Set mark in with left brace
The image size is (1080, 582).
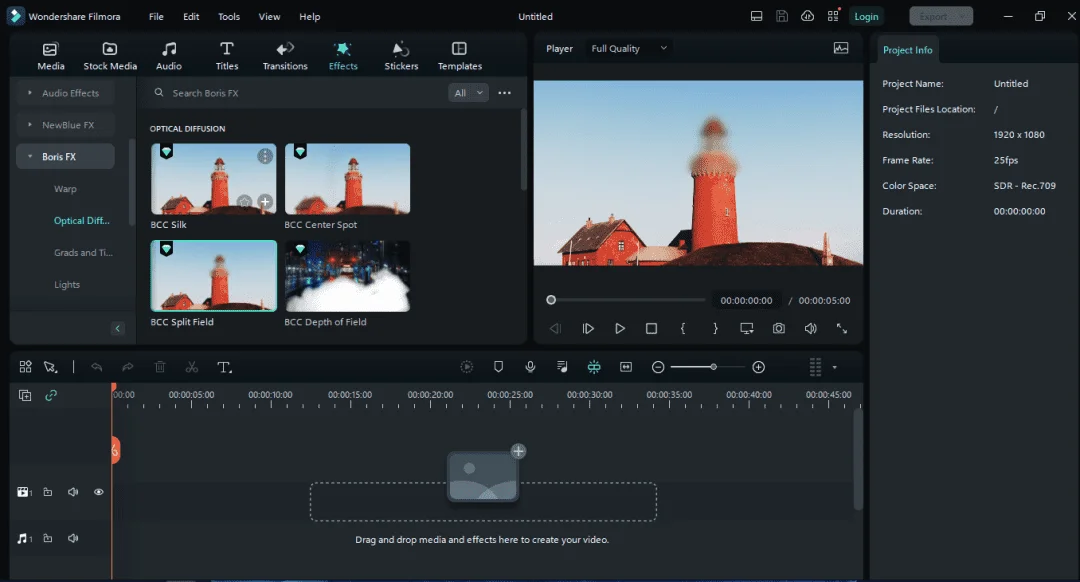point(683,329)
